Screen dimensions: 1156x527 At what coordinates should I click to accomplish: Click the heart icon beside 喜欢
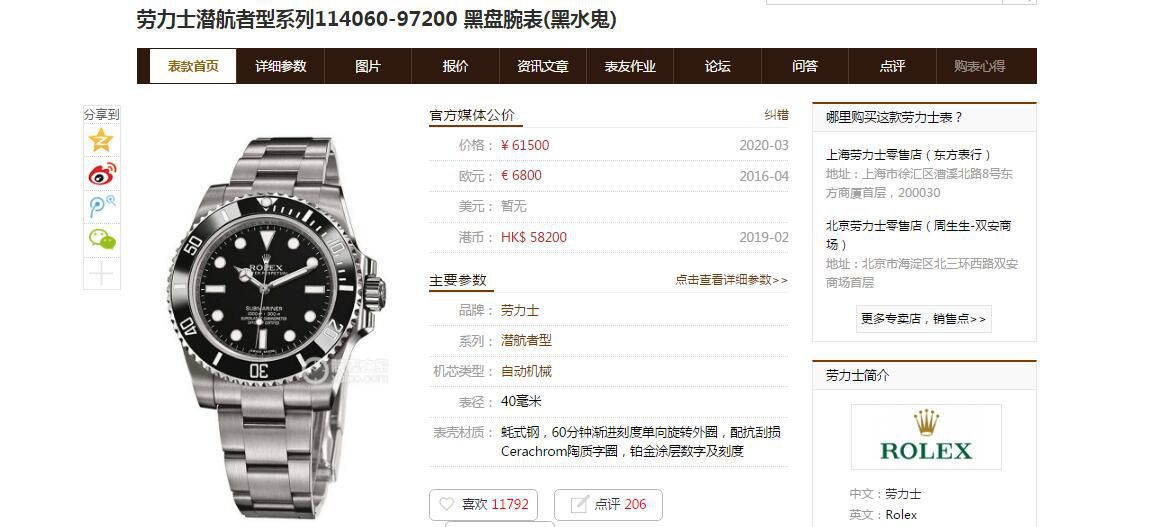(446, 504)
